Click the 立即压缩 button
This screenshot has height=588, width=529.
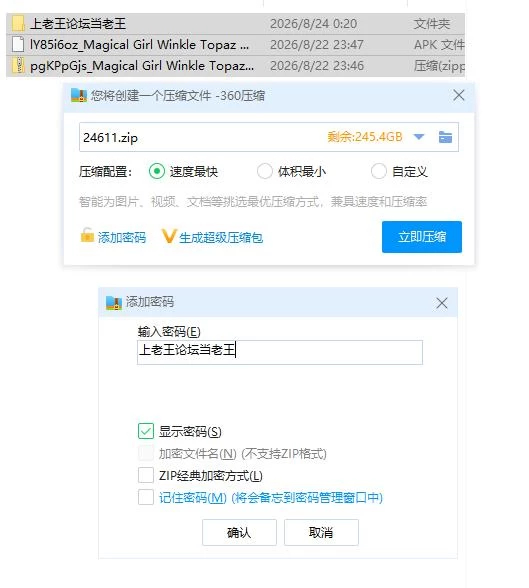[x=422, y=237]
